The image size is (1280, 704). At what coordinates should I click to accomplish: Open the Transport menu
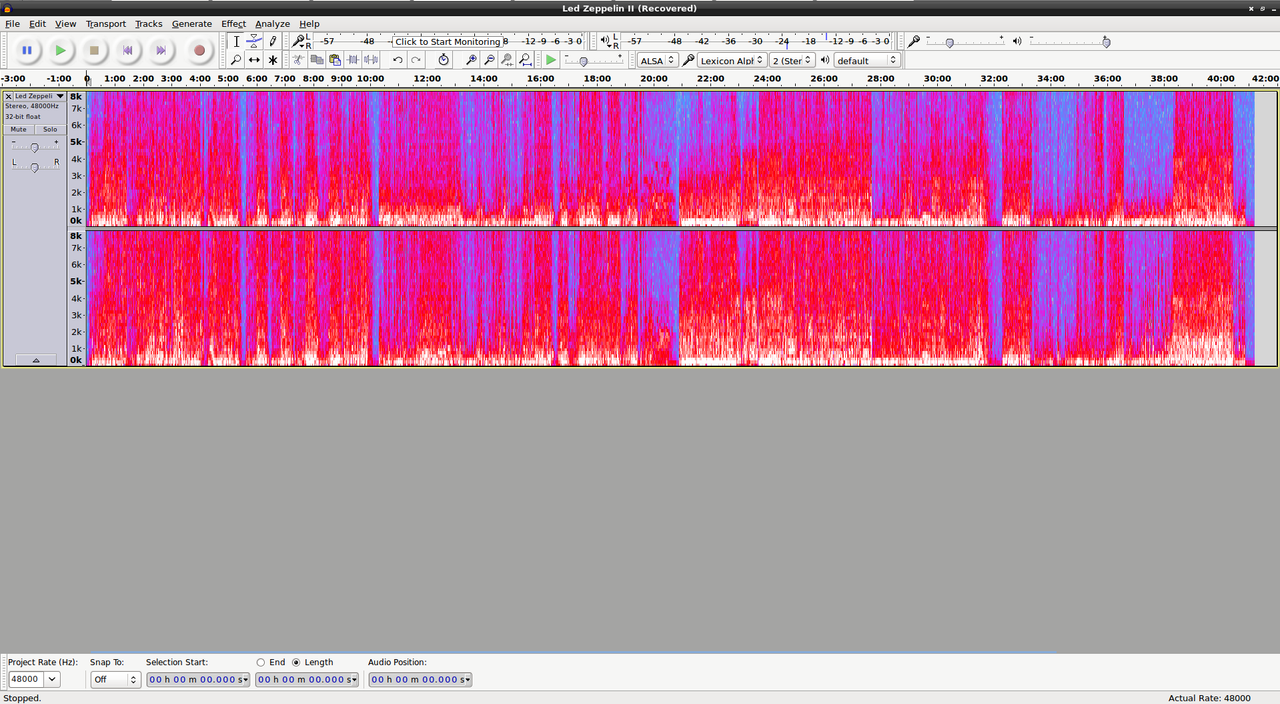point(106,23)
